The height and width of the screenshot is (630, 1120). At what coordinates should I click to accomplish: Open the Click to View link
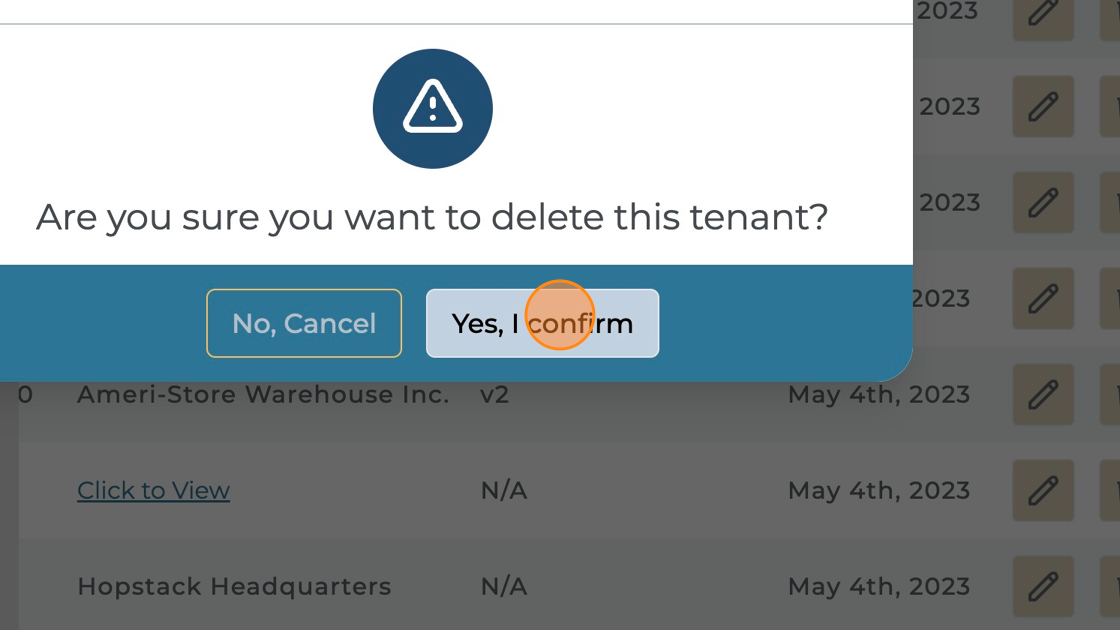pos(153,491)
